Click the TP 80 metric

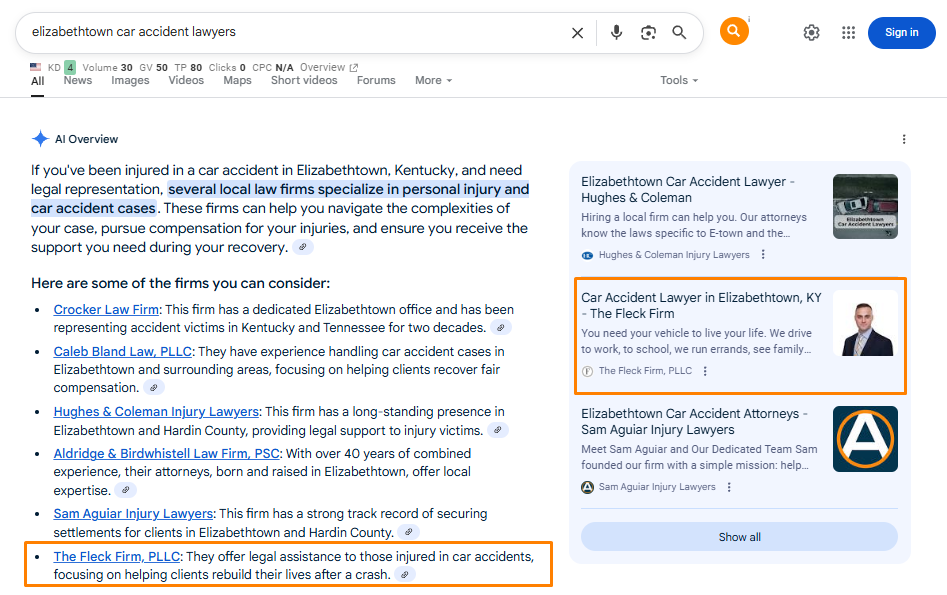(x=188, y=67)
